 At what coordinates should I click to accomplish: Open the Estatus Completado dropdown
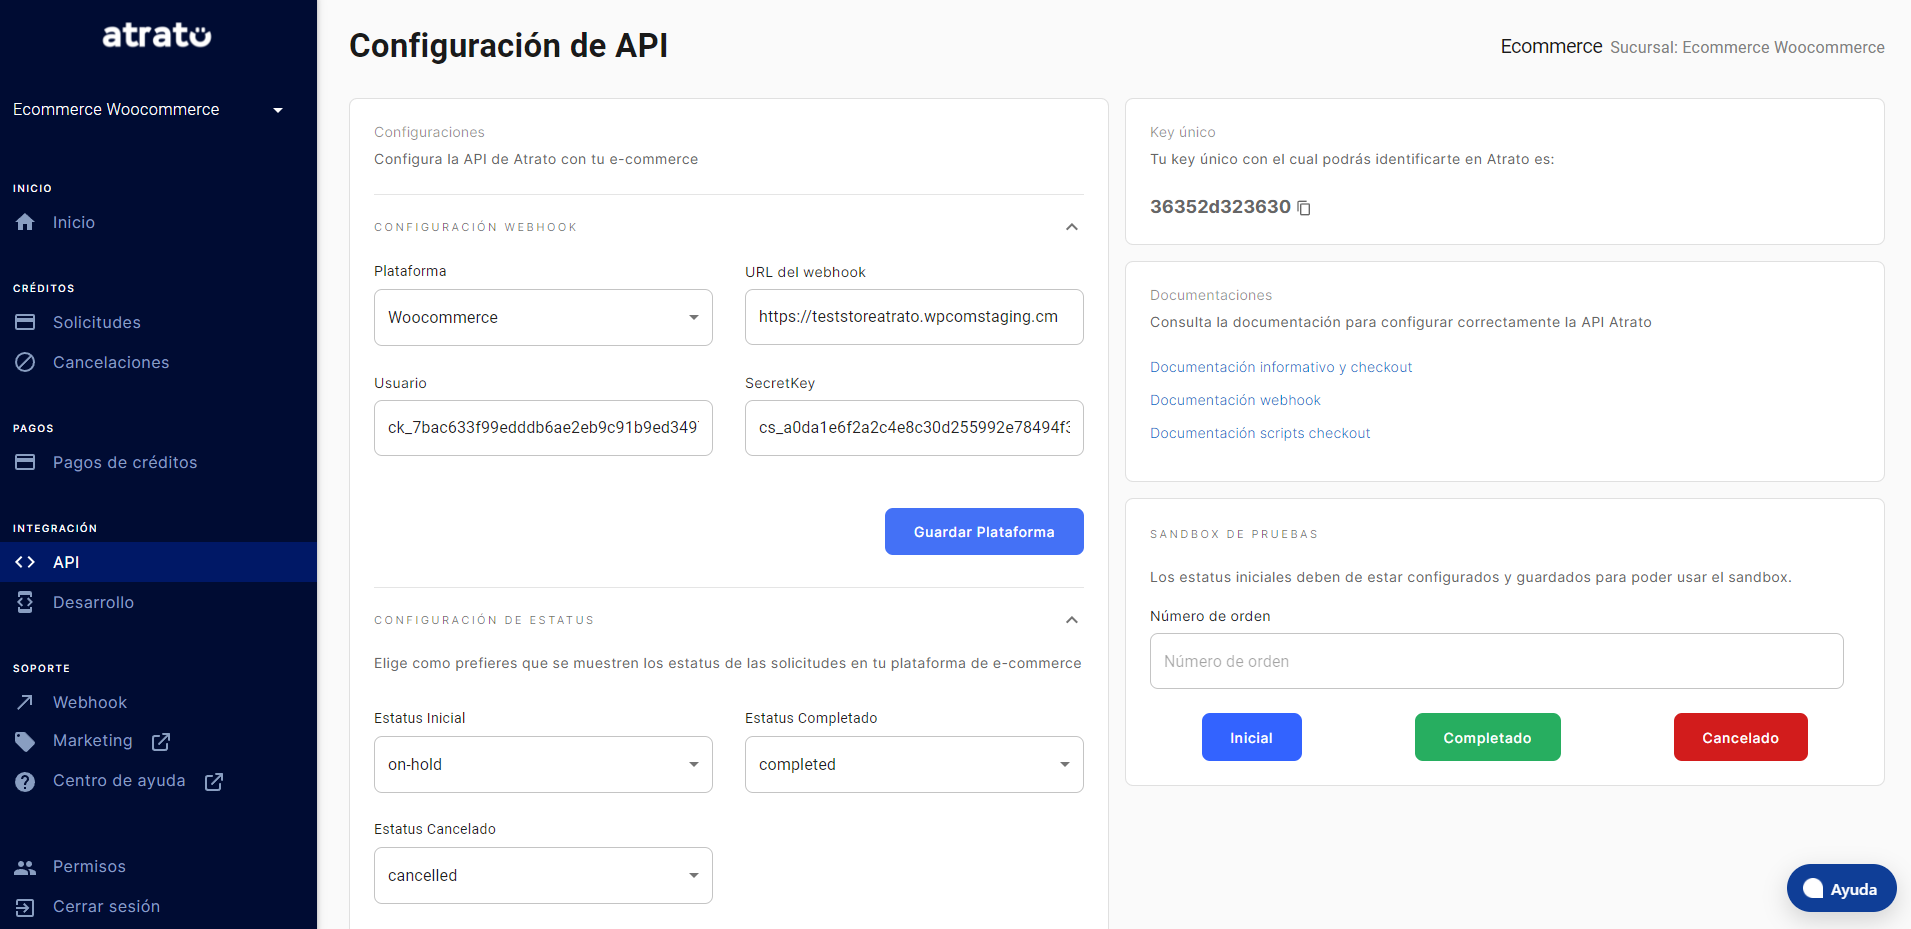pos(914,764)
